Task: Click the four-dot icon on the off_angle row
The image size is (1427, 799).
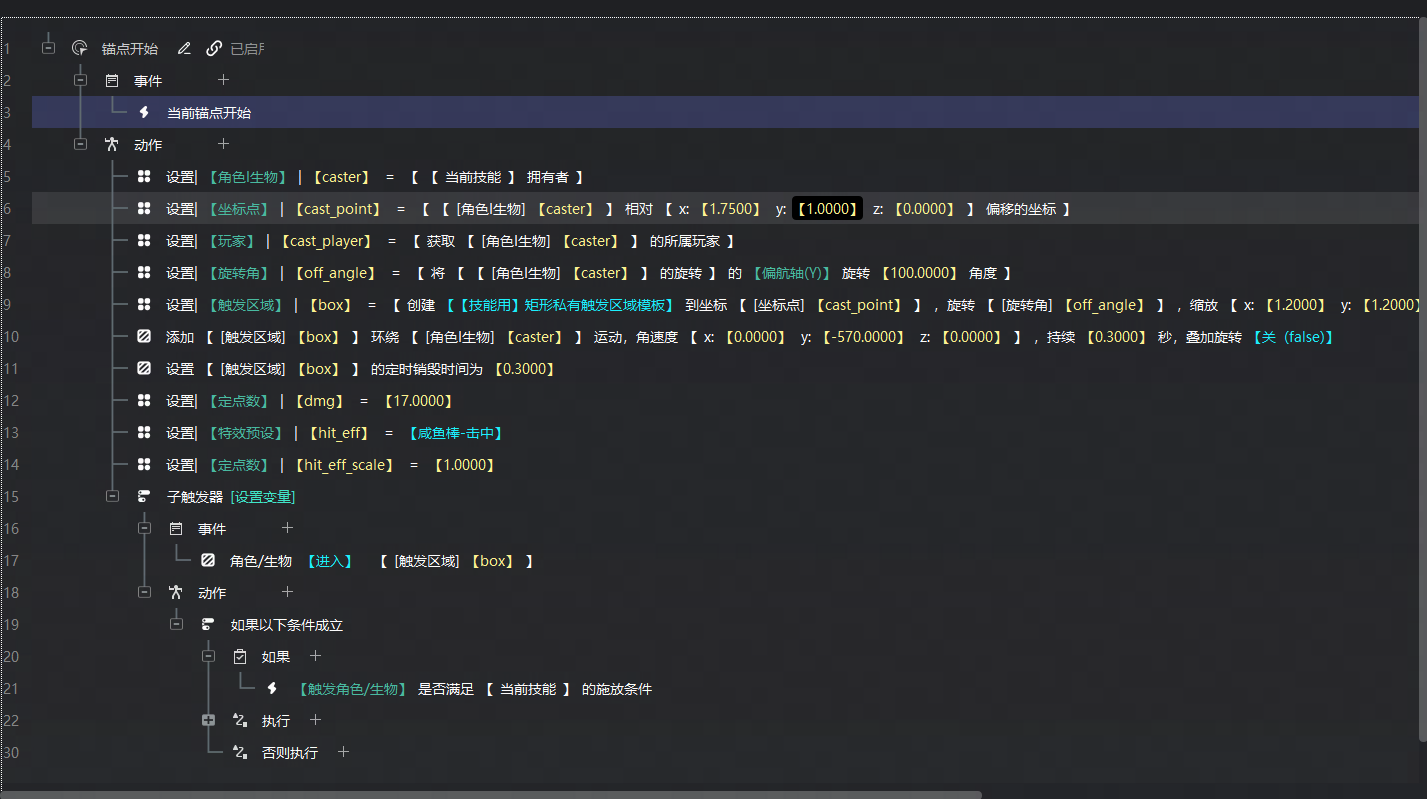Action: pyautogui.click(x=144, y=272)
